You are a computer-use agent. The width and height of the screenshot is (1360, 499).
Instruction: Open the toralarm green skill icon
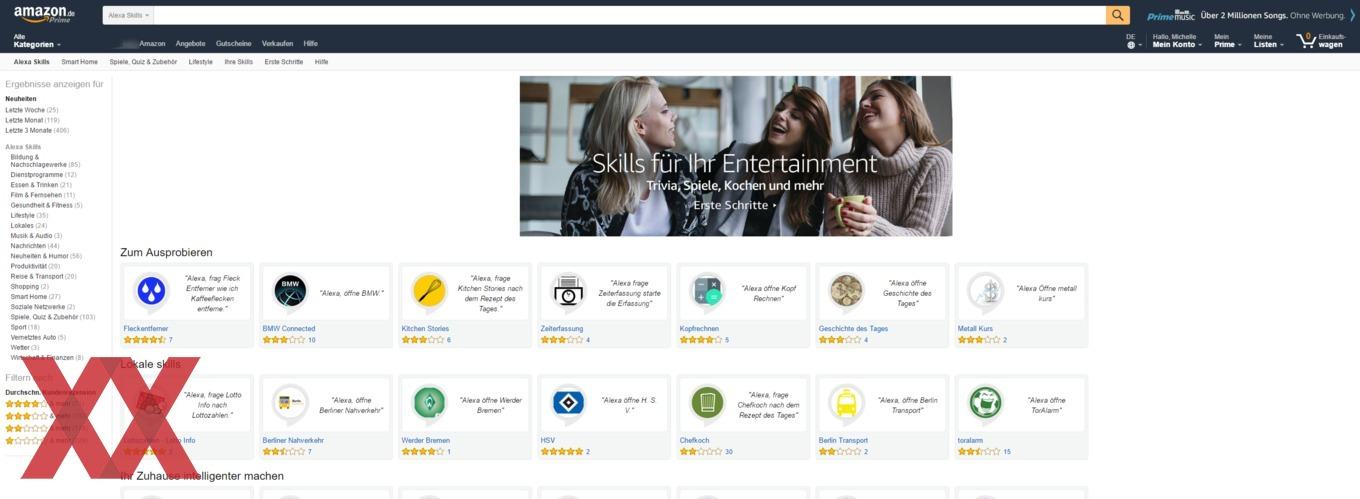pyautogui.click(x=985, y=402)
